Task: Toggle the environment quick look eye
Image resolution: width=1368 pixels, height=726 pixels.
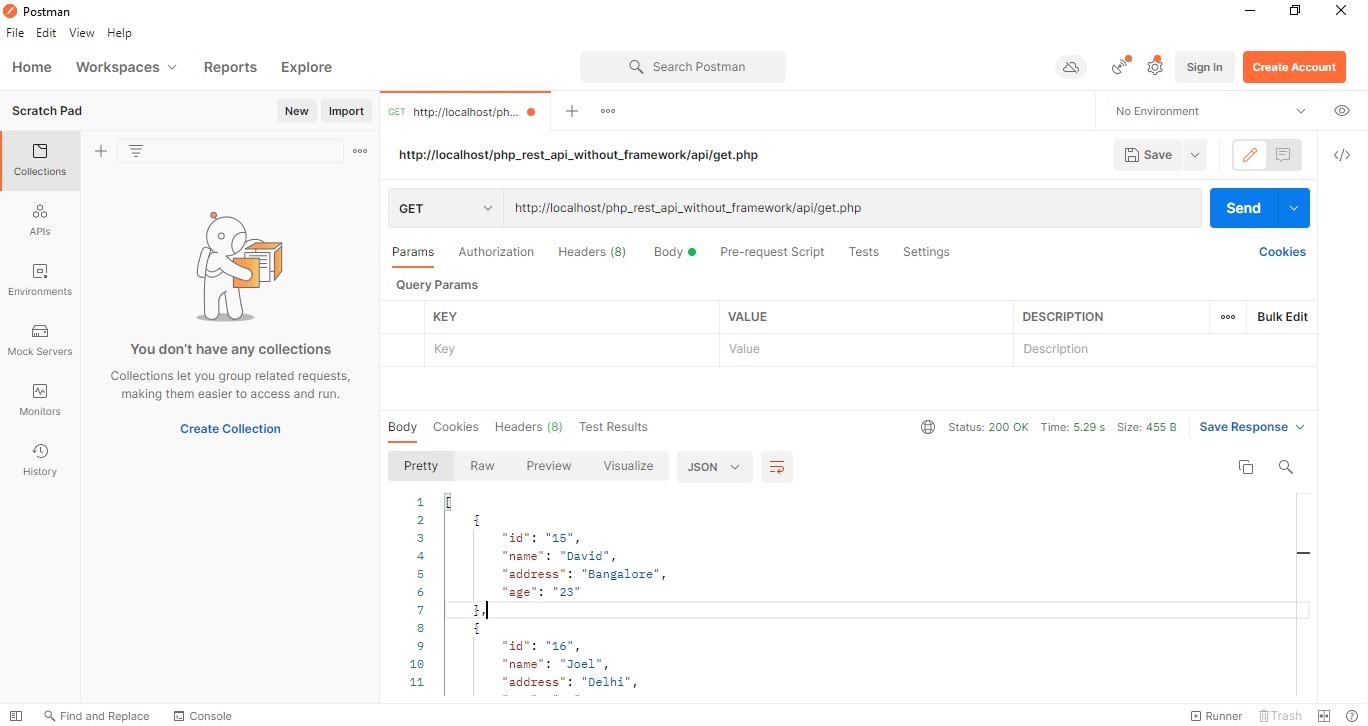Action: coord(1342,111)
